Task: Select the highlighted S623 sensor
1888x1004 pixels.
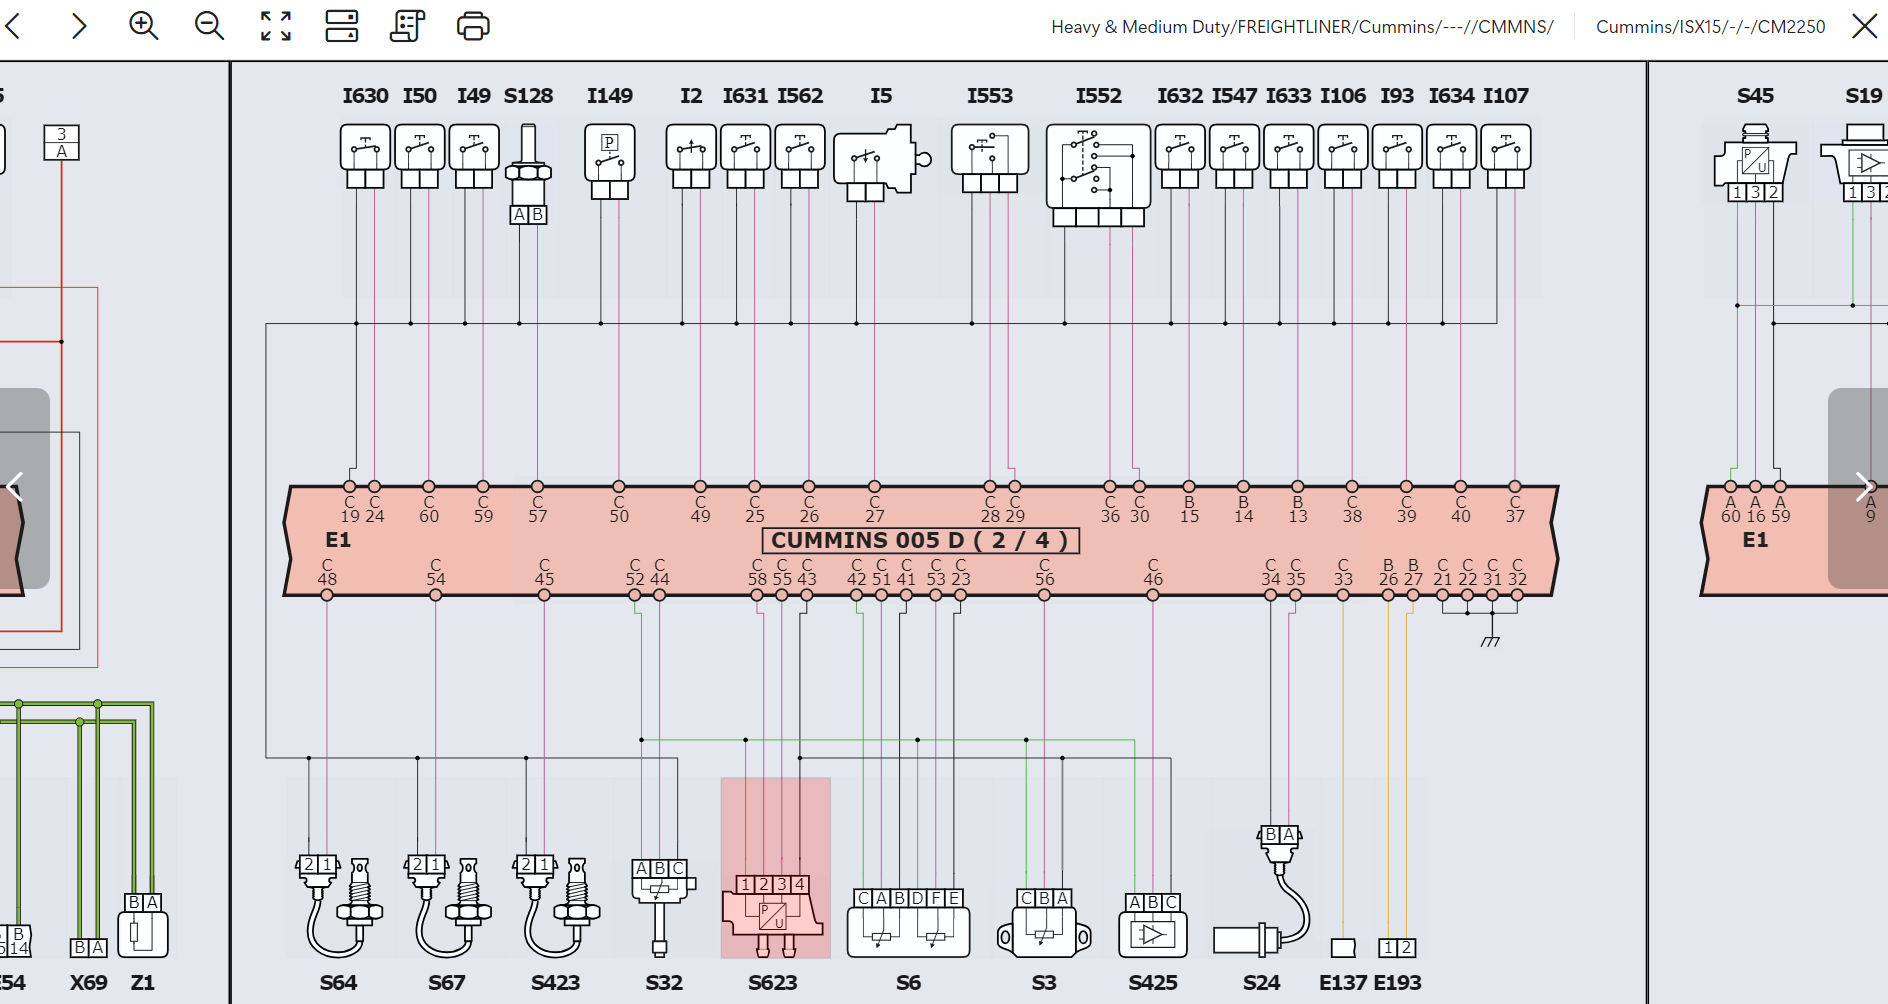Action: click(774, 912)
